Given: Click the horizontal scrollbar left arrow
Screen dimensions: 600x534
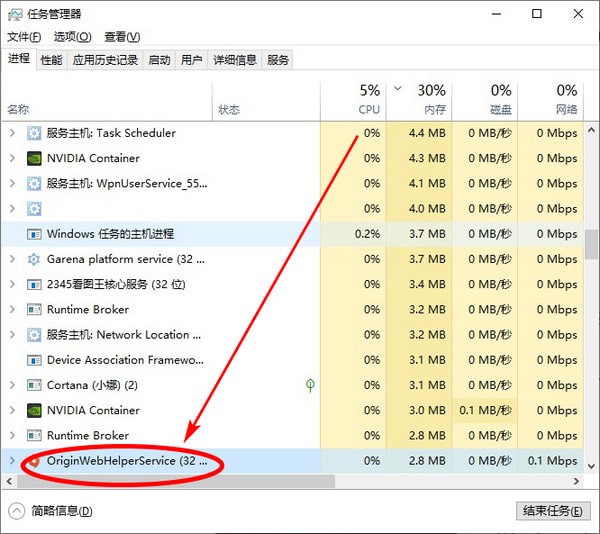Looking at the screenshot, I should 10,481.
